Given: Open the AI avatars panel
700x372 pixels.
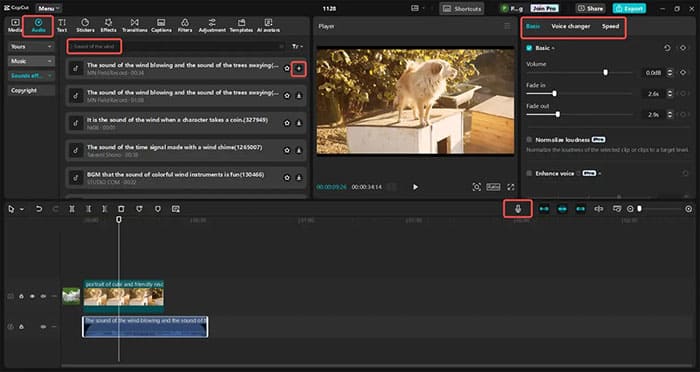Looking at the screenshot, I should 268,25.
